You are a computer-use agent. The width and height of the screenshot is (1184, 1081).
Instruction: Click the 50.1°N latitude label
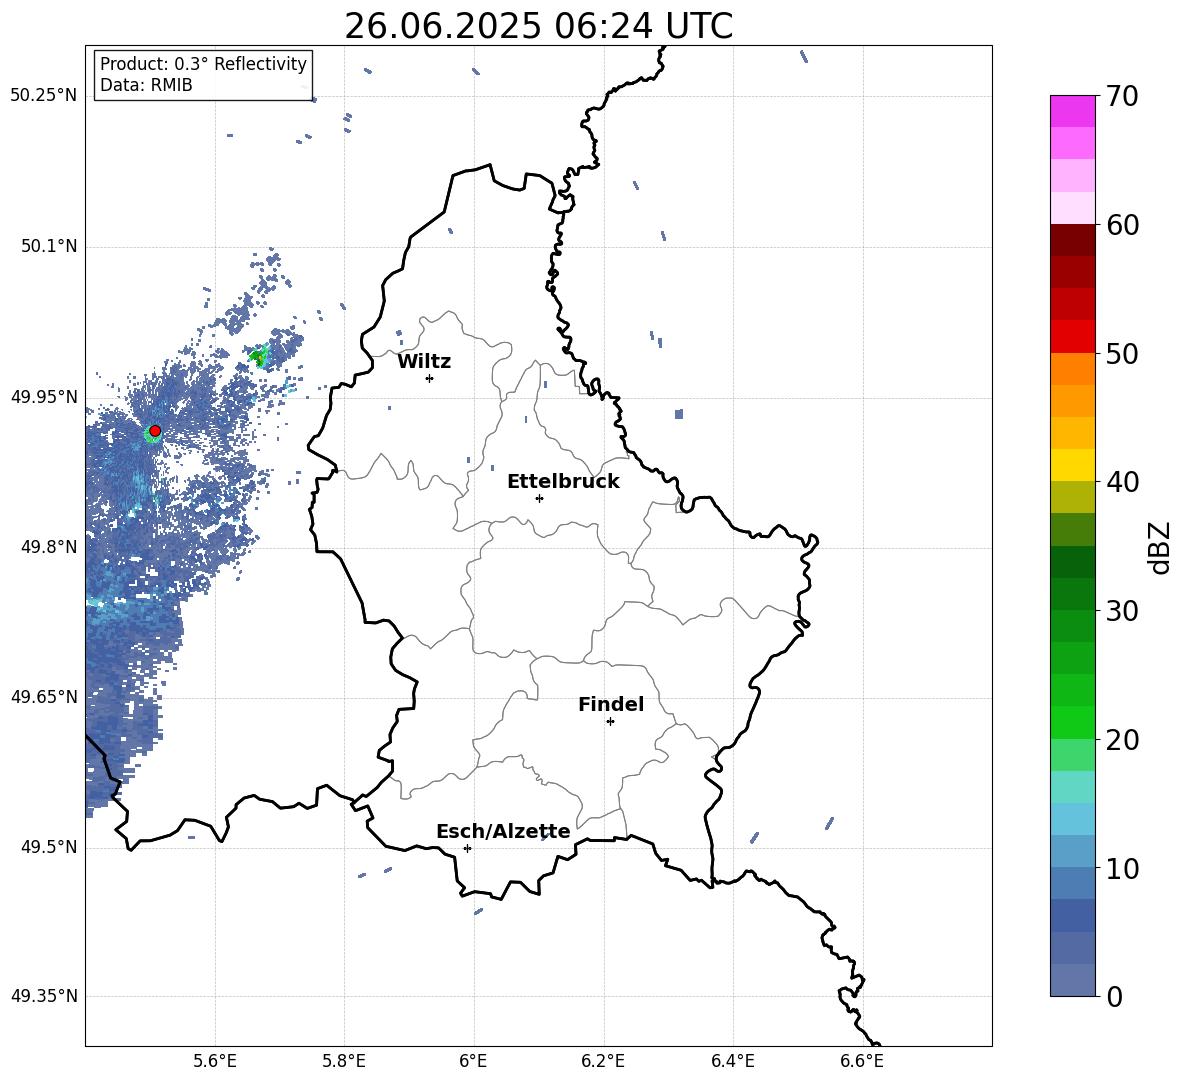(x=48, y=246)
